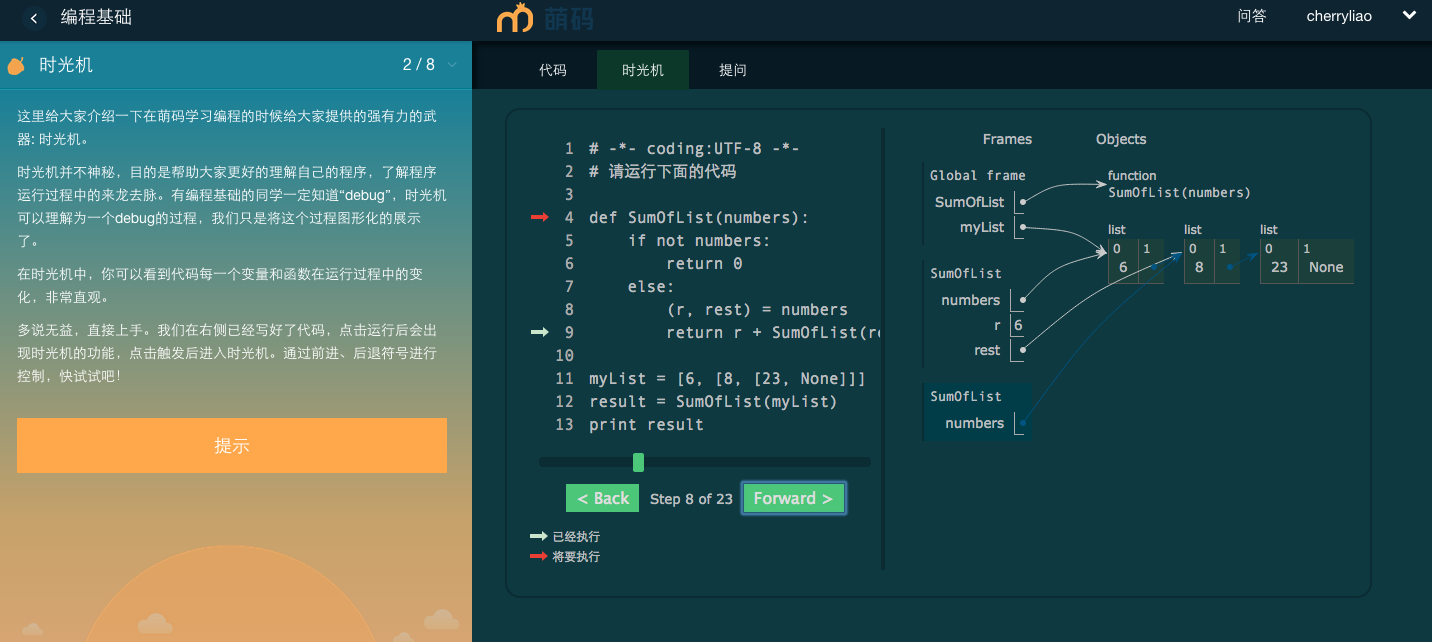Open the cherryliao account menu
This screenshot has height=642, width=1432.
tap(1338, 16)
